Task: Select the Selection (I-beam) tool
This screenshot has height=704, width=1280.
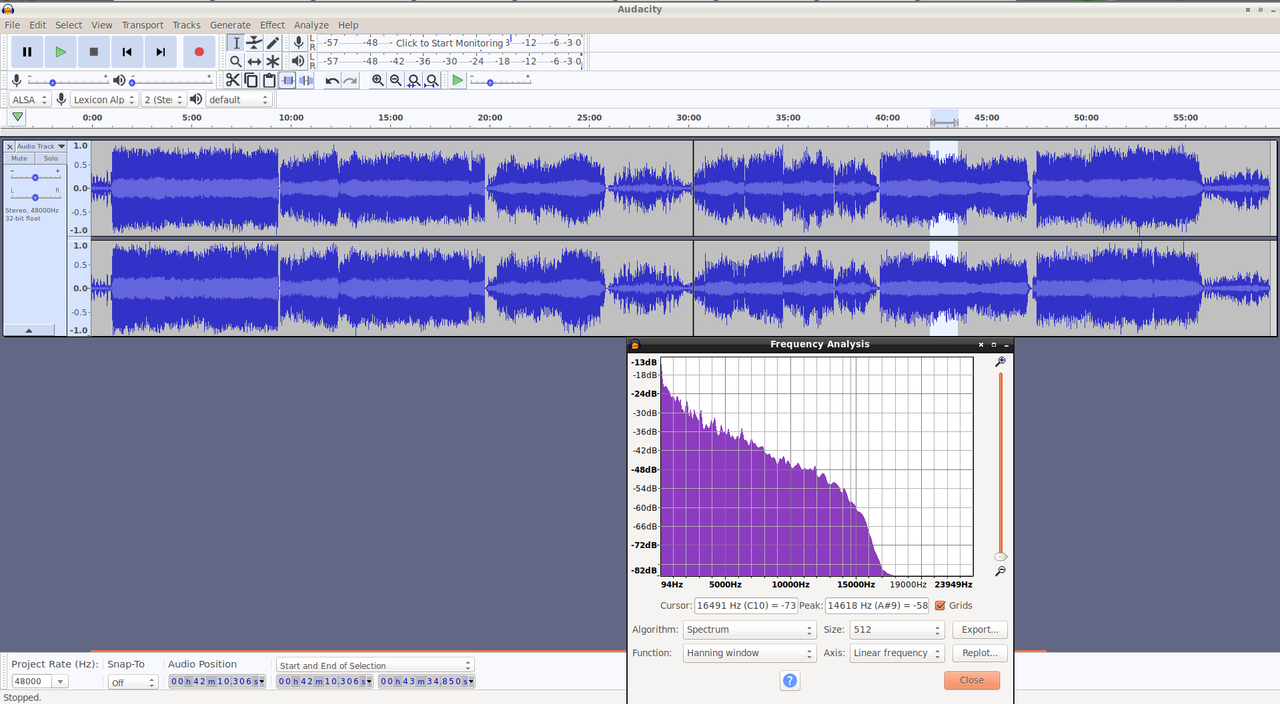Action: tap(236, 43)
